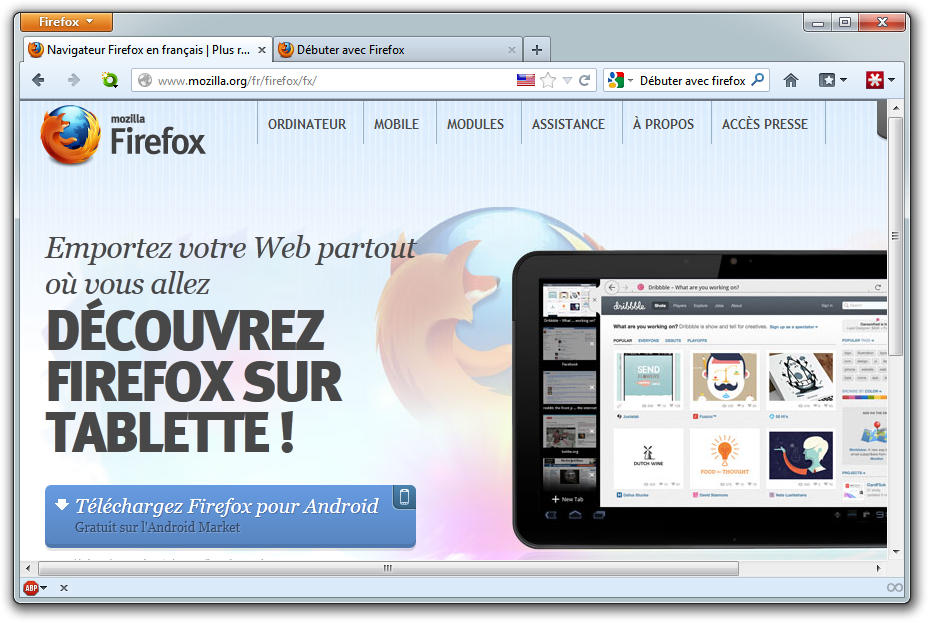Click the vertical scrollbar thumb
Screen dimensions: 928x623
(x=896, y=235)
